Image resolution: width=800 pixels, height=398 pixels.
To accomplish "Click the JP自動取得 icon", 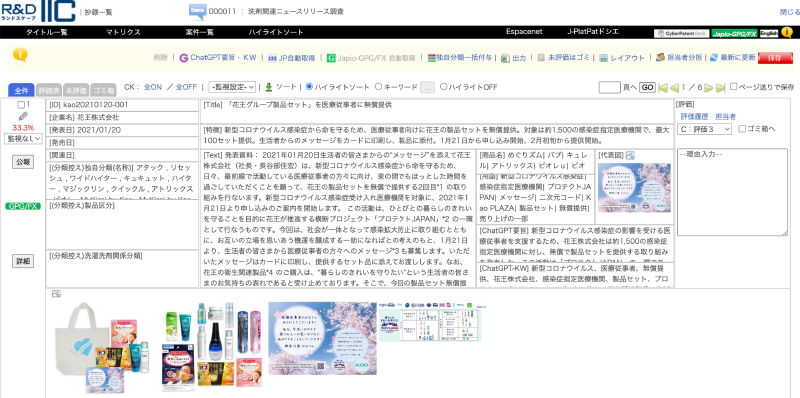I will click(x=272, y=58).
